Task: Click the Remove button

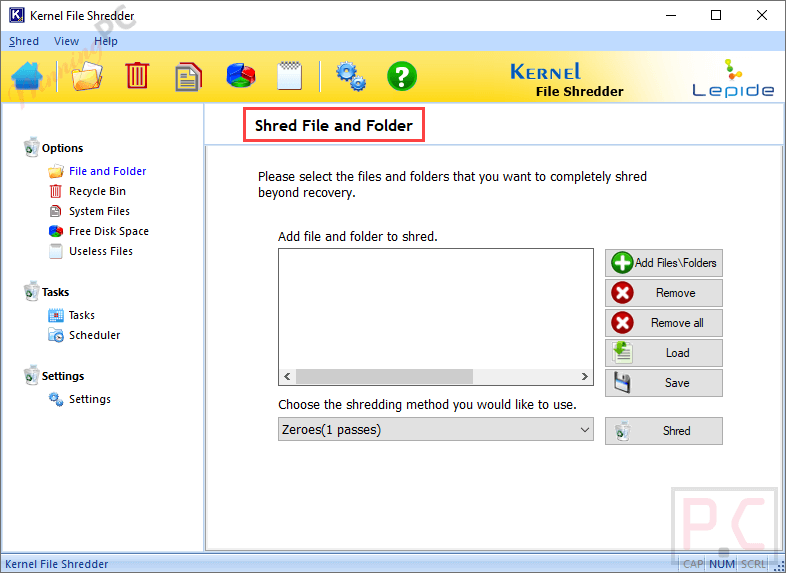Action: tap(664, 293)
